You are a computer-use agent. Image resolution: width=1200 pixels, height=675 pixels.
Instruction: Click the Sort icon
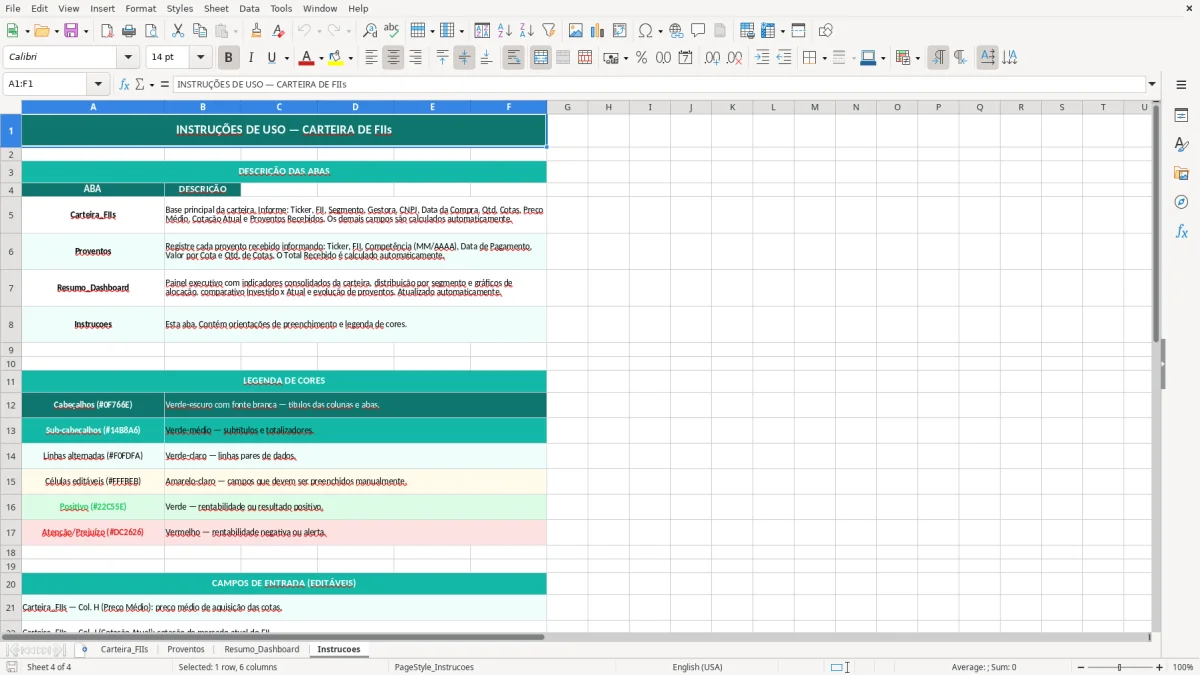(x=482, y=31)
